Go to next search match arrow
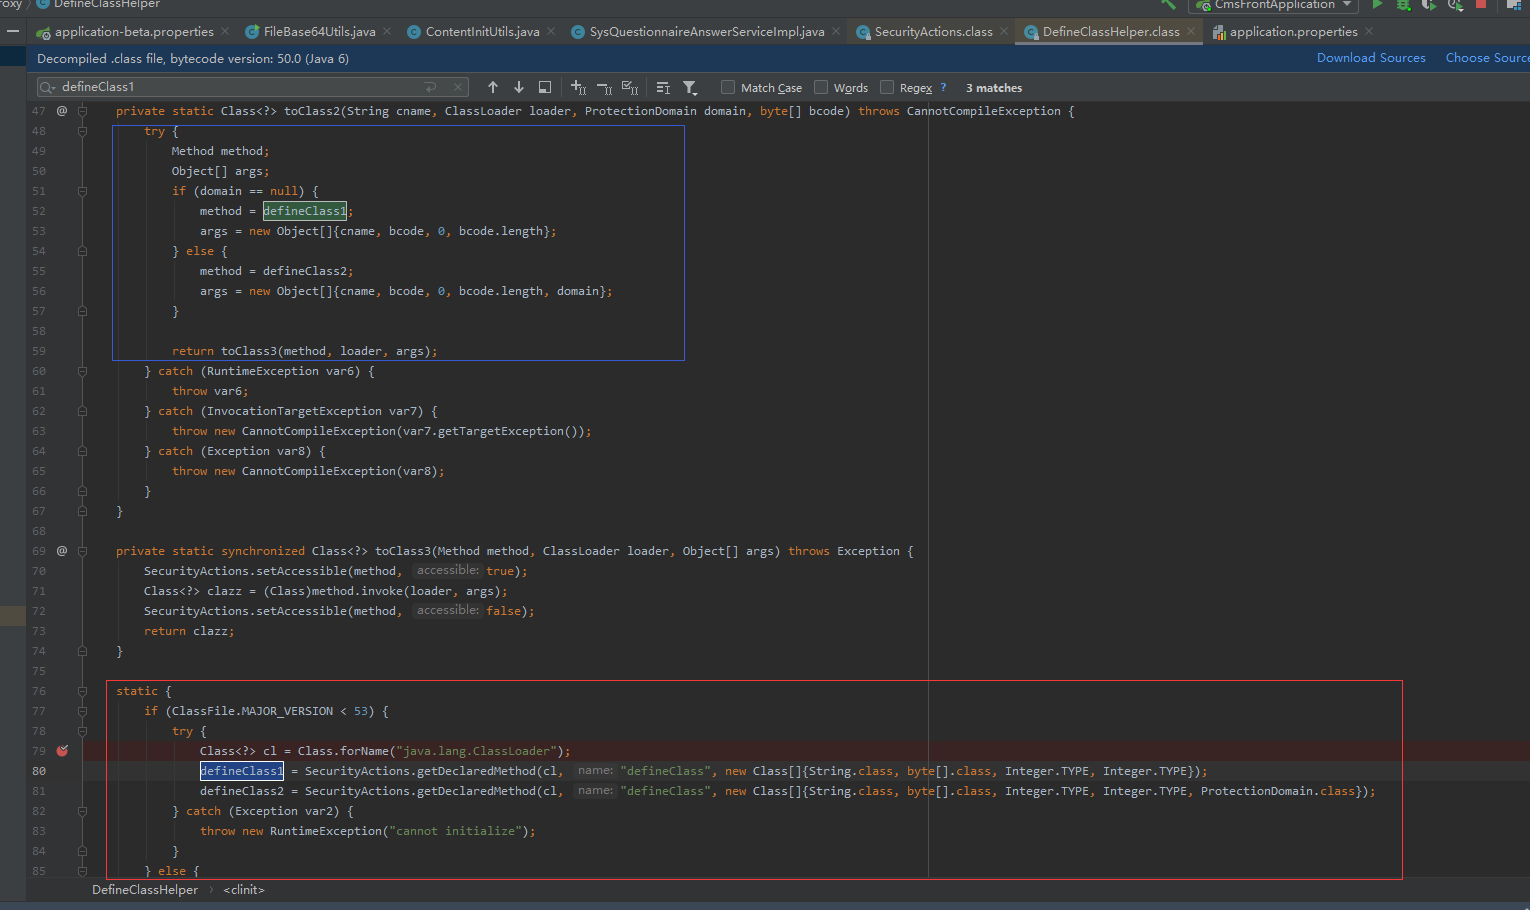The image size is (1530, 910). tap(518, 88)
